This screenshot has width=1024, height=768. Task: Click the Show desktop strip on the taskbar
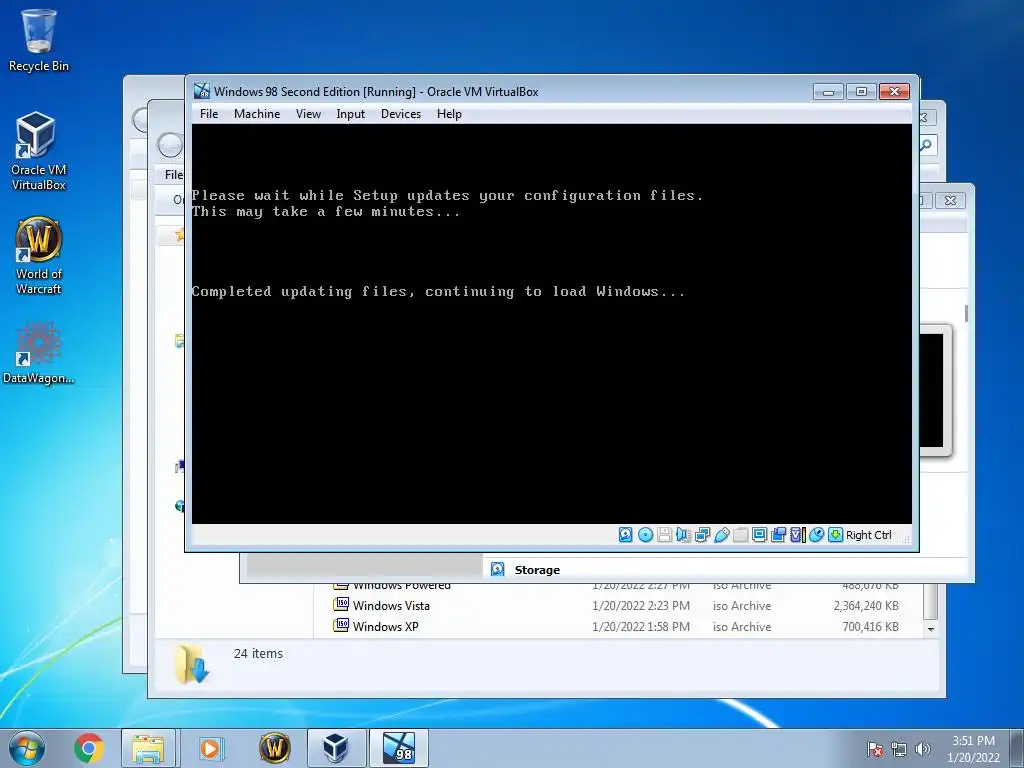point(1017,748)
